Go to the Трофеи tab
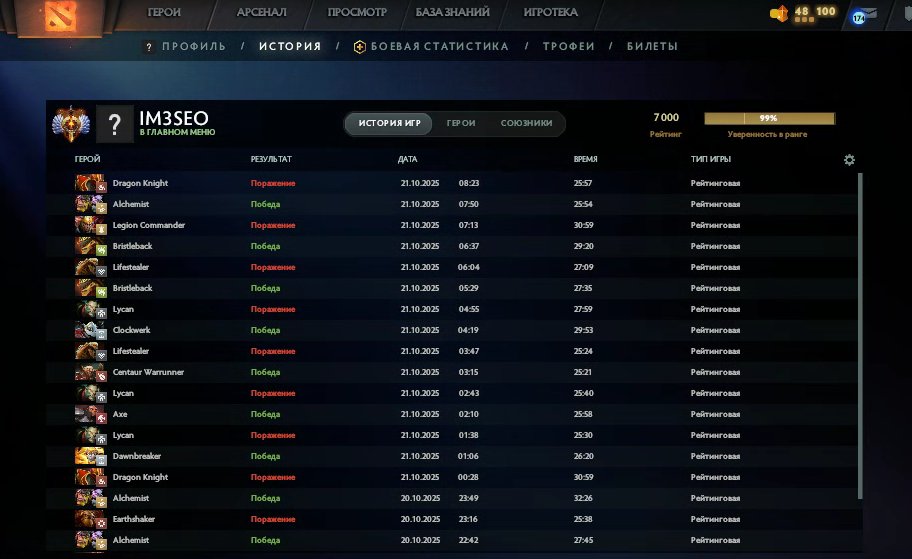912x559 pixels. 568,46
